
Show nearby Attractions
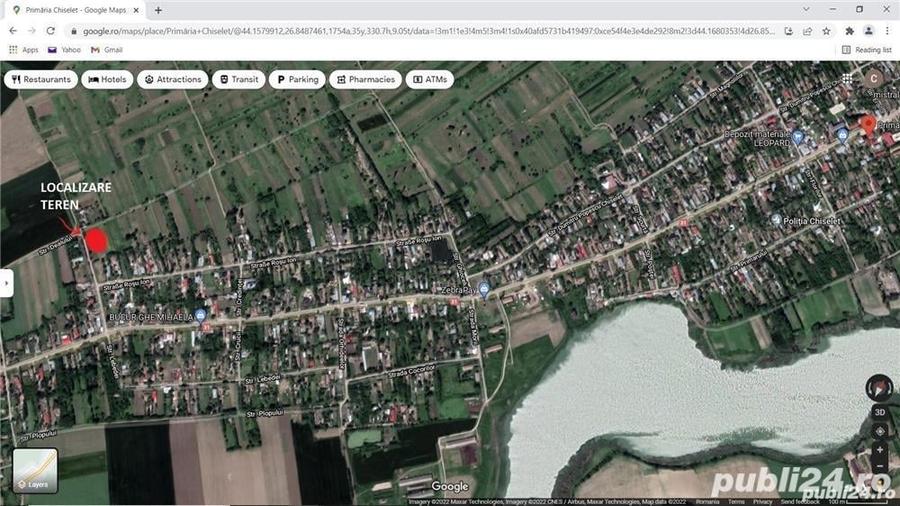click(x=173, y=79)
